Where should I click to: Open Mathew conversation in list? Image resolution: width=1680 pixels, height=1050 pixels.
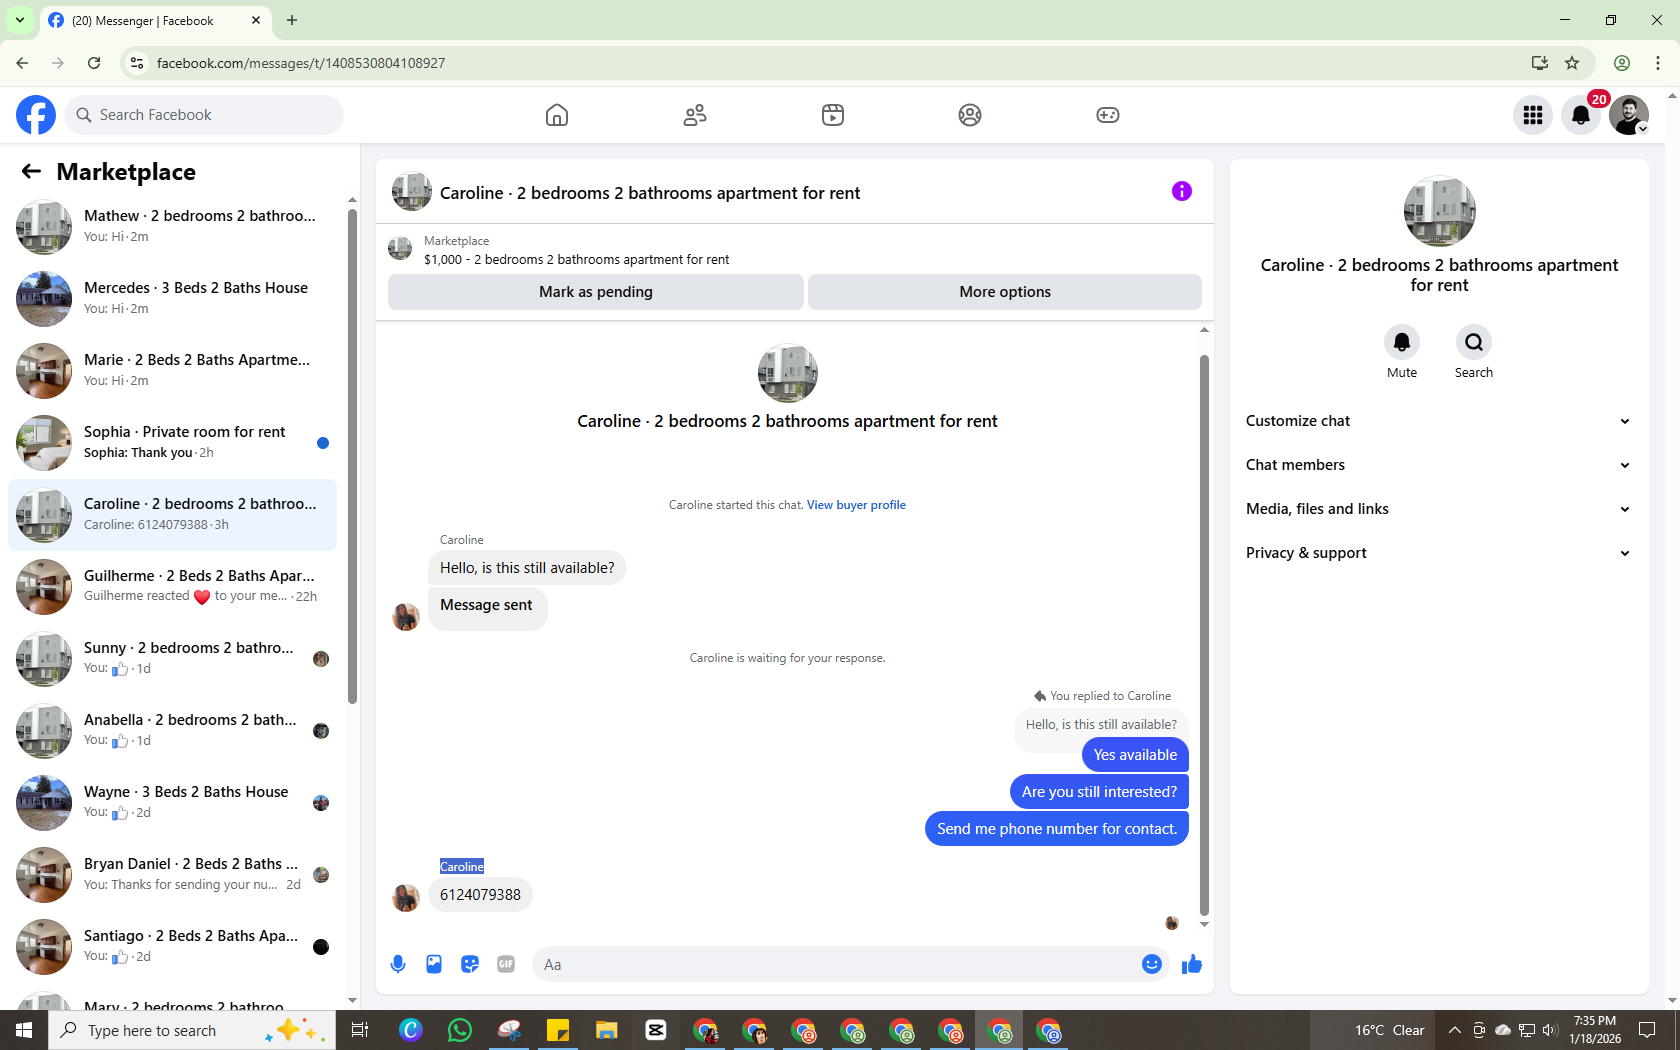pos(172,227)
